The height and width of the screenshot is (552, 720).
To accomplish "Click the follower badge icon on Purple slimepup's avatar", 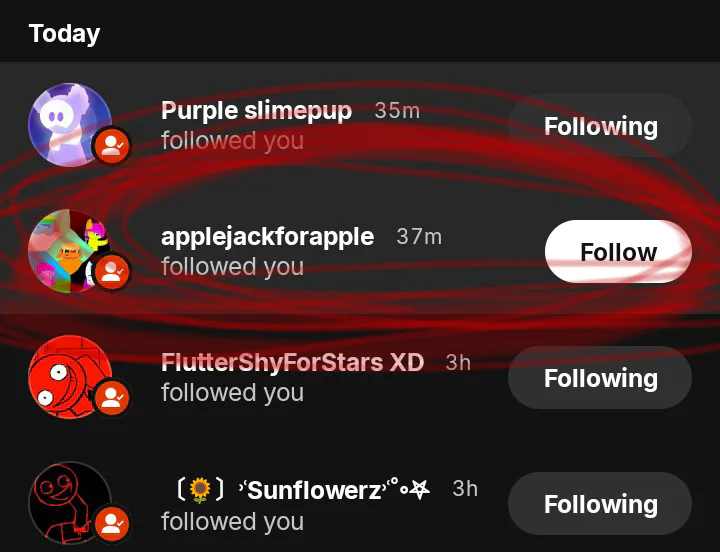I will tap(112, 146).
